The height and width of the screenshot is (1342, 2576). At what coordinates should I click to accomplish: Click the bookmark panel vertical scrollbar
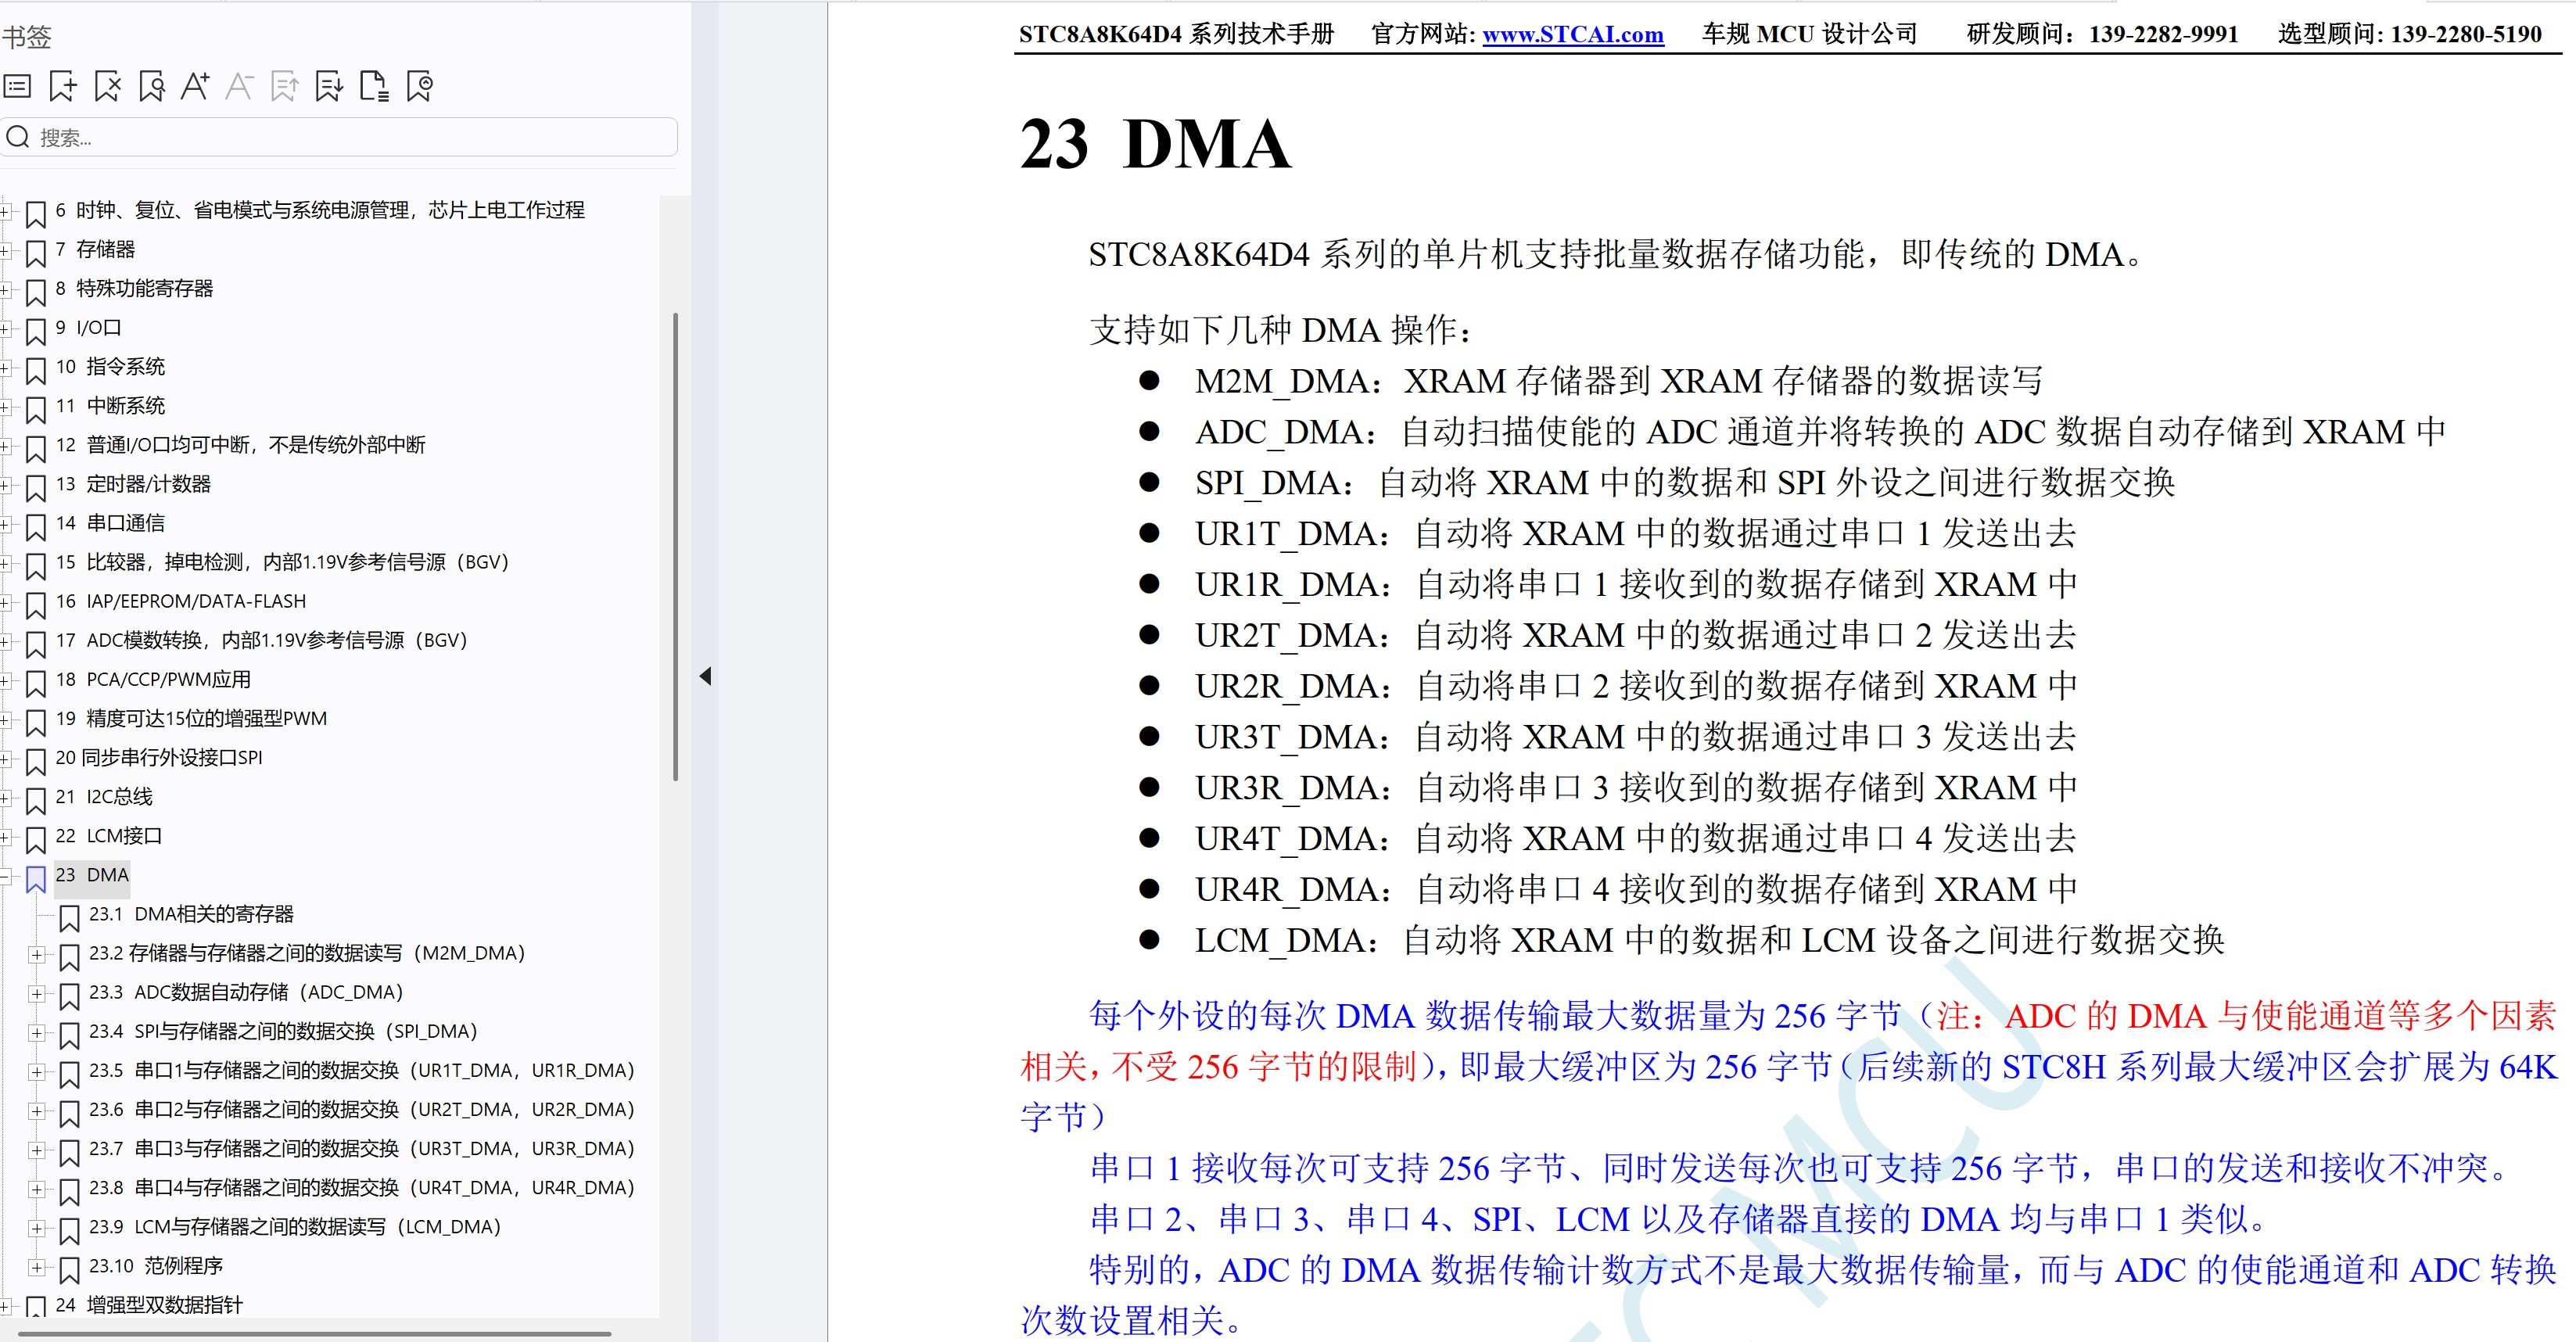tap(676, 546)
